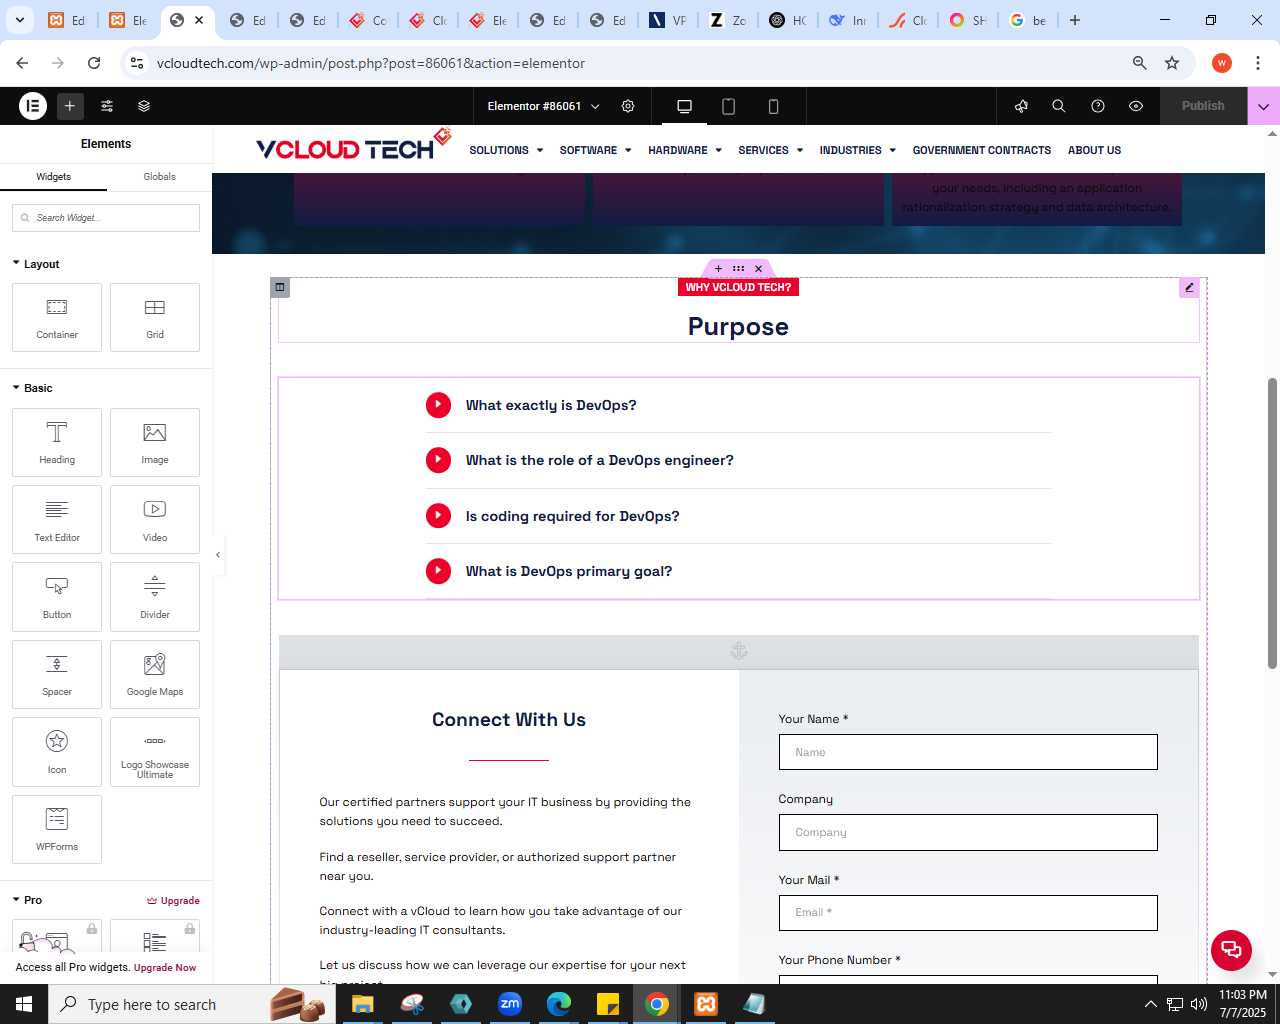Select the Button widget
Screen dimensions: 1280x1024
pyautogui.click(x=57, y=597)
